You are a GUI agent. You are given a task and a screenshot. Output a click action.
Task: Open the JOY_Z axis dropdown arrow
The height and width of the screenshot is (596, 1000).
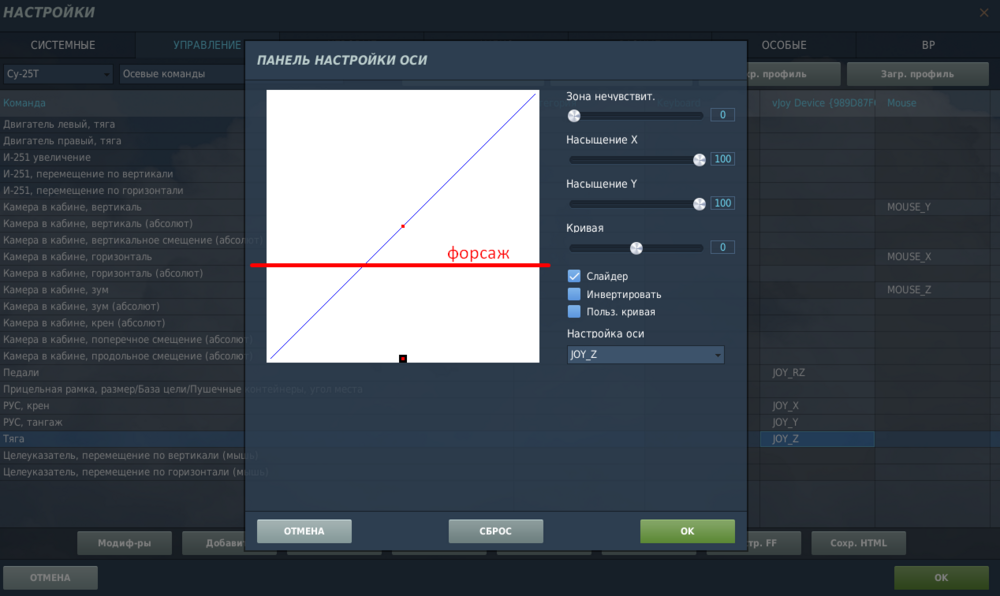coord(718,354)
